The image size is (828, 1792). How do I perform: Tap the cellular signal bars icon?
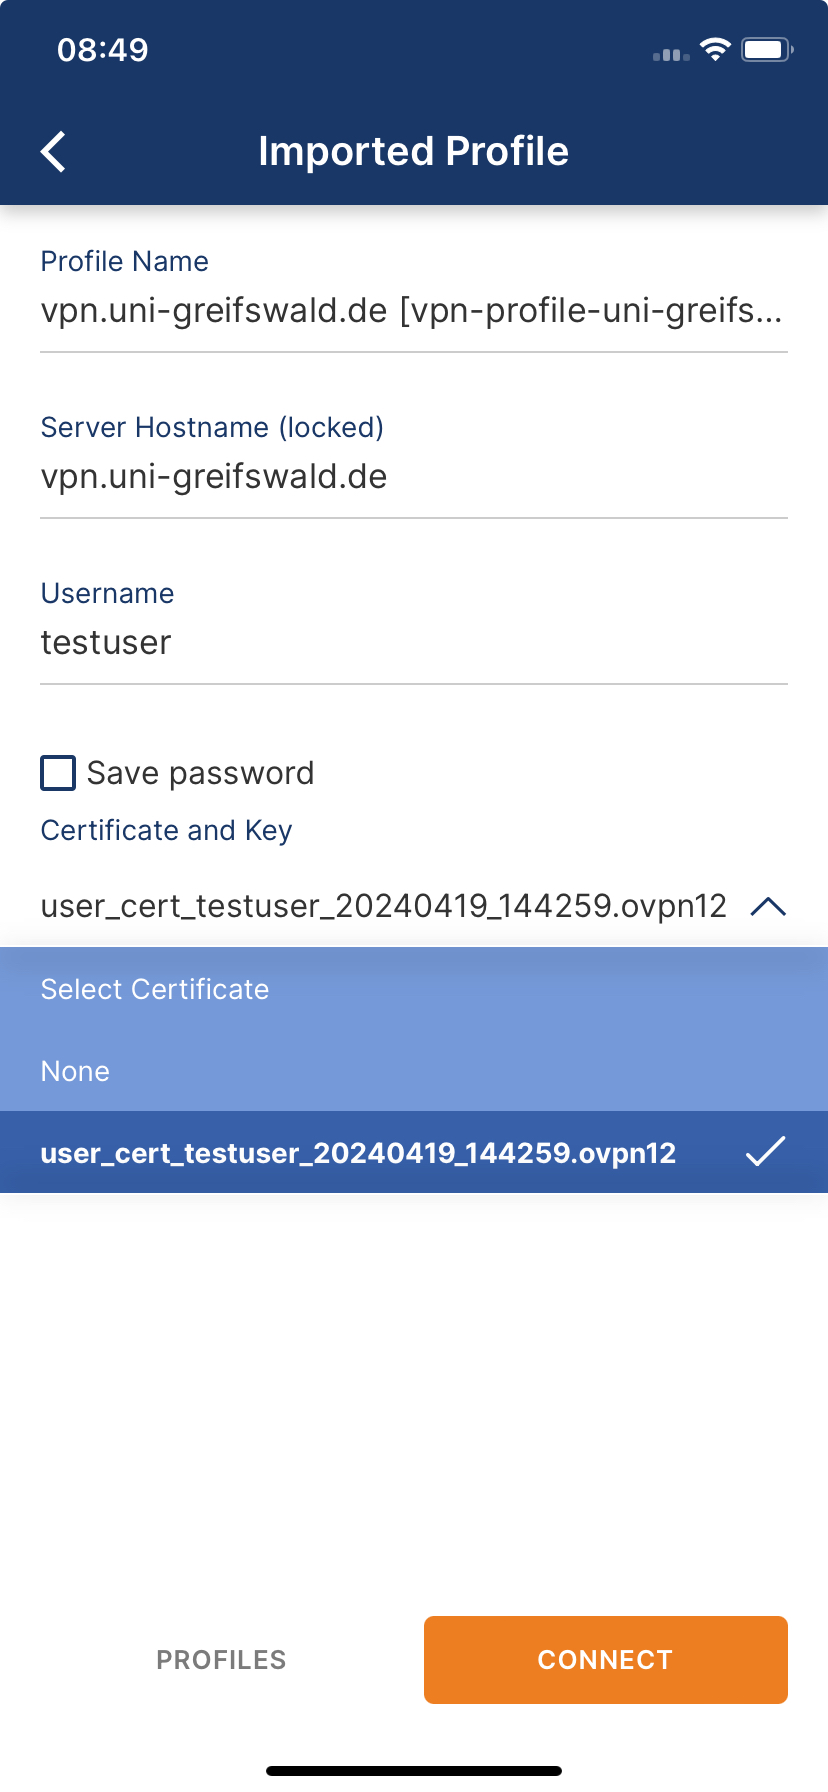671,54
